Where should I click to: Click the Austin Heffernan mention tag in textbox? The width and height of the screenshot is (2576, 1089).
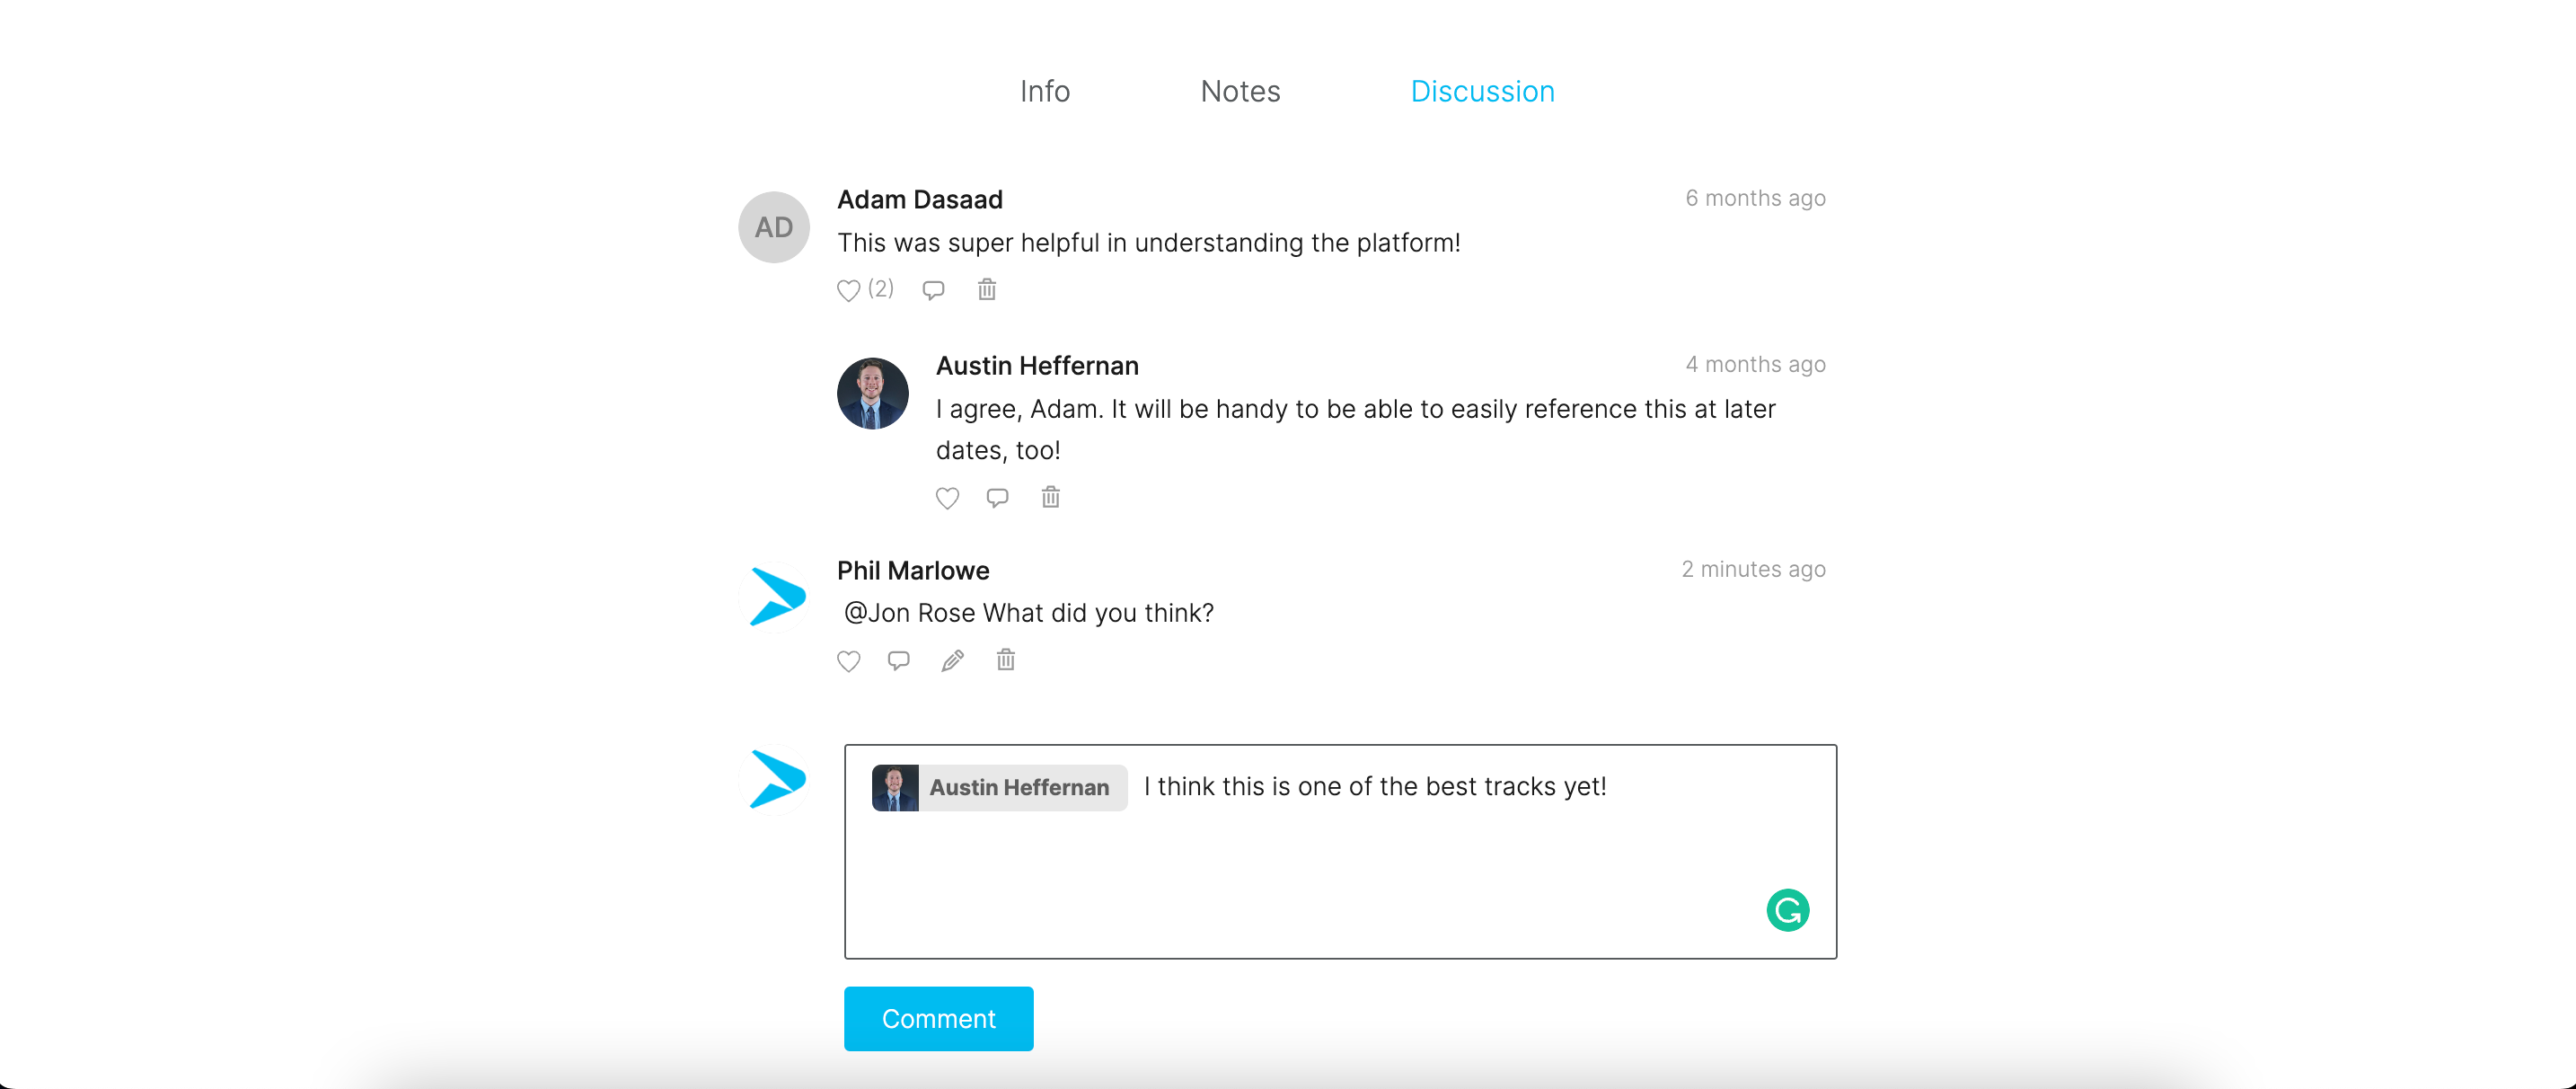[x=999, y=787]
